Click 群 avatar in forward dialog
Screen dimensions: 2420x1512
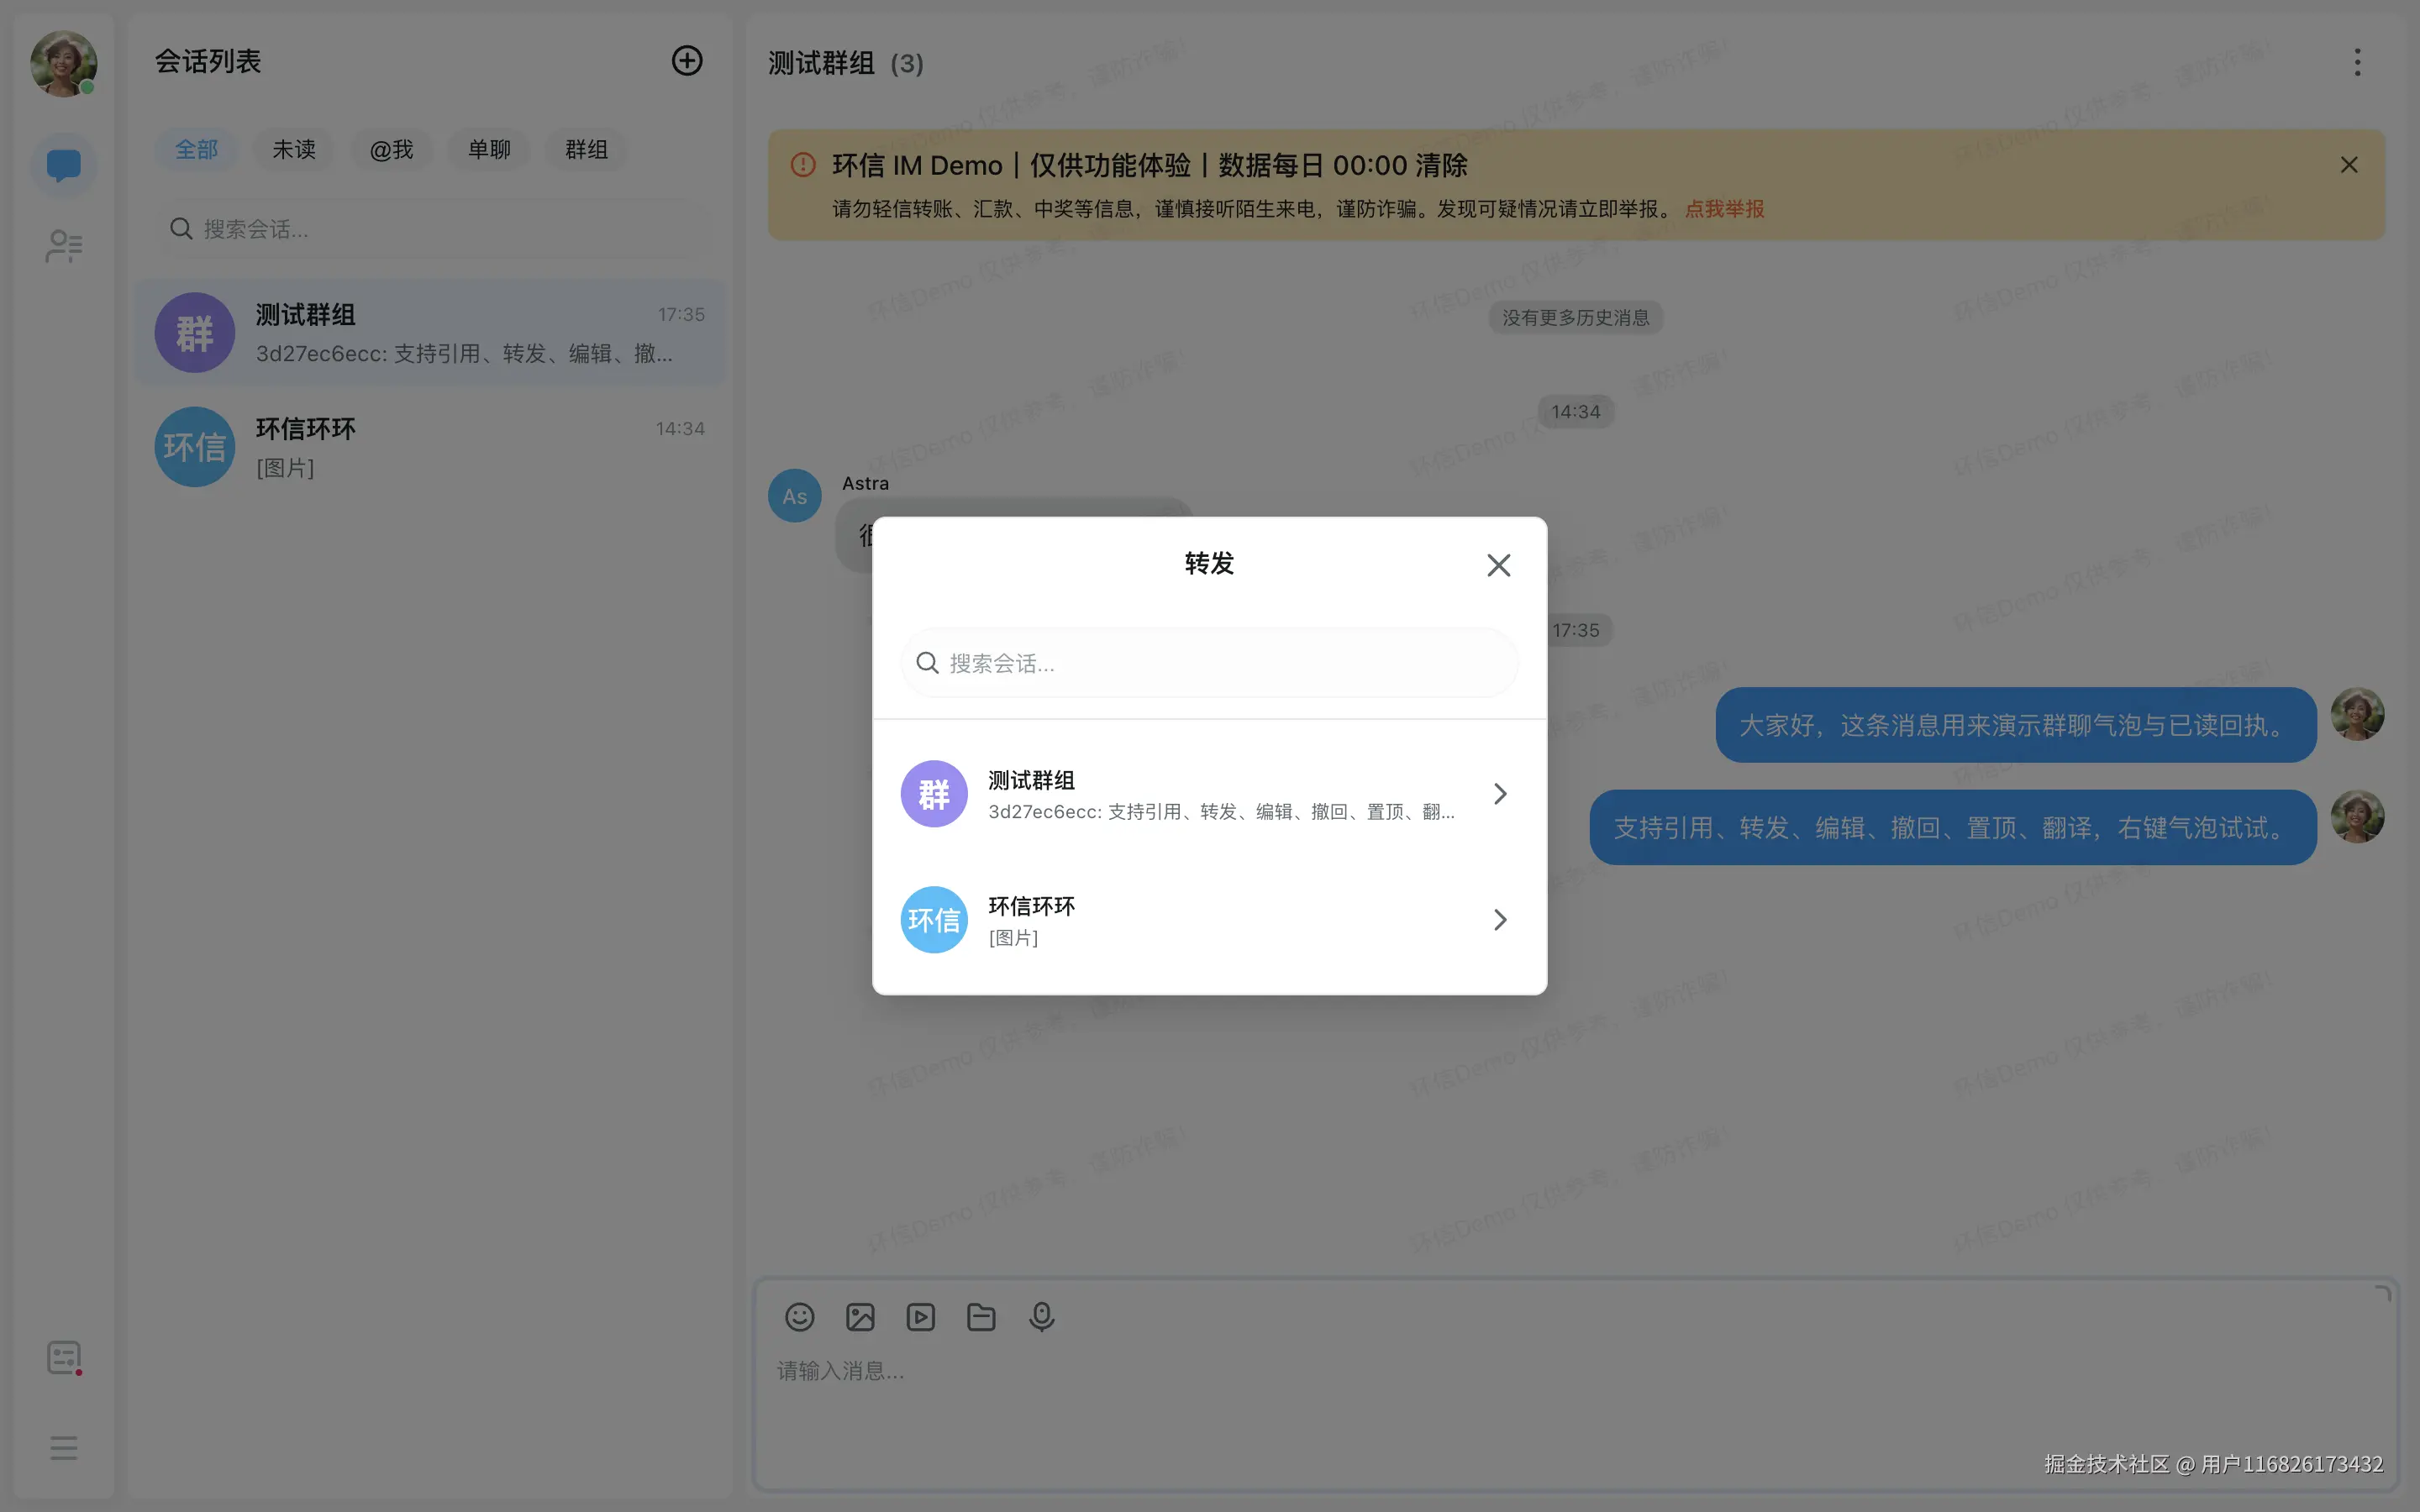[x=934, y=794]
